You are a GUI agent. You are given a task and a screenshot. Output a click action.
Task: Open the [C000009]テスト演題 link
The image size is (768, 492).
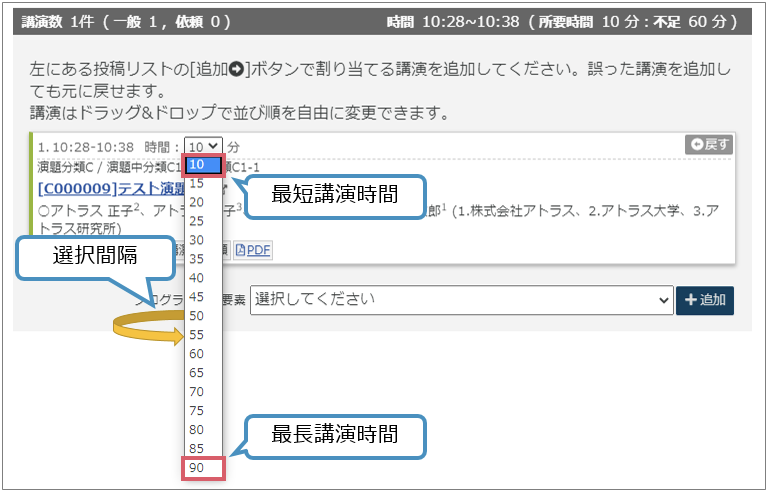coord(111,189)
